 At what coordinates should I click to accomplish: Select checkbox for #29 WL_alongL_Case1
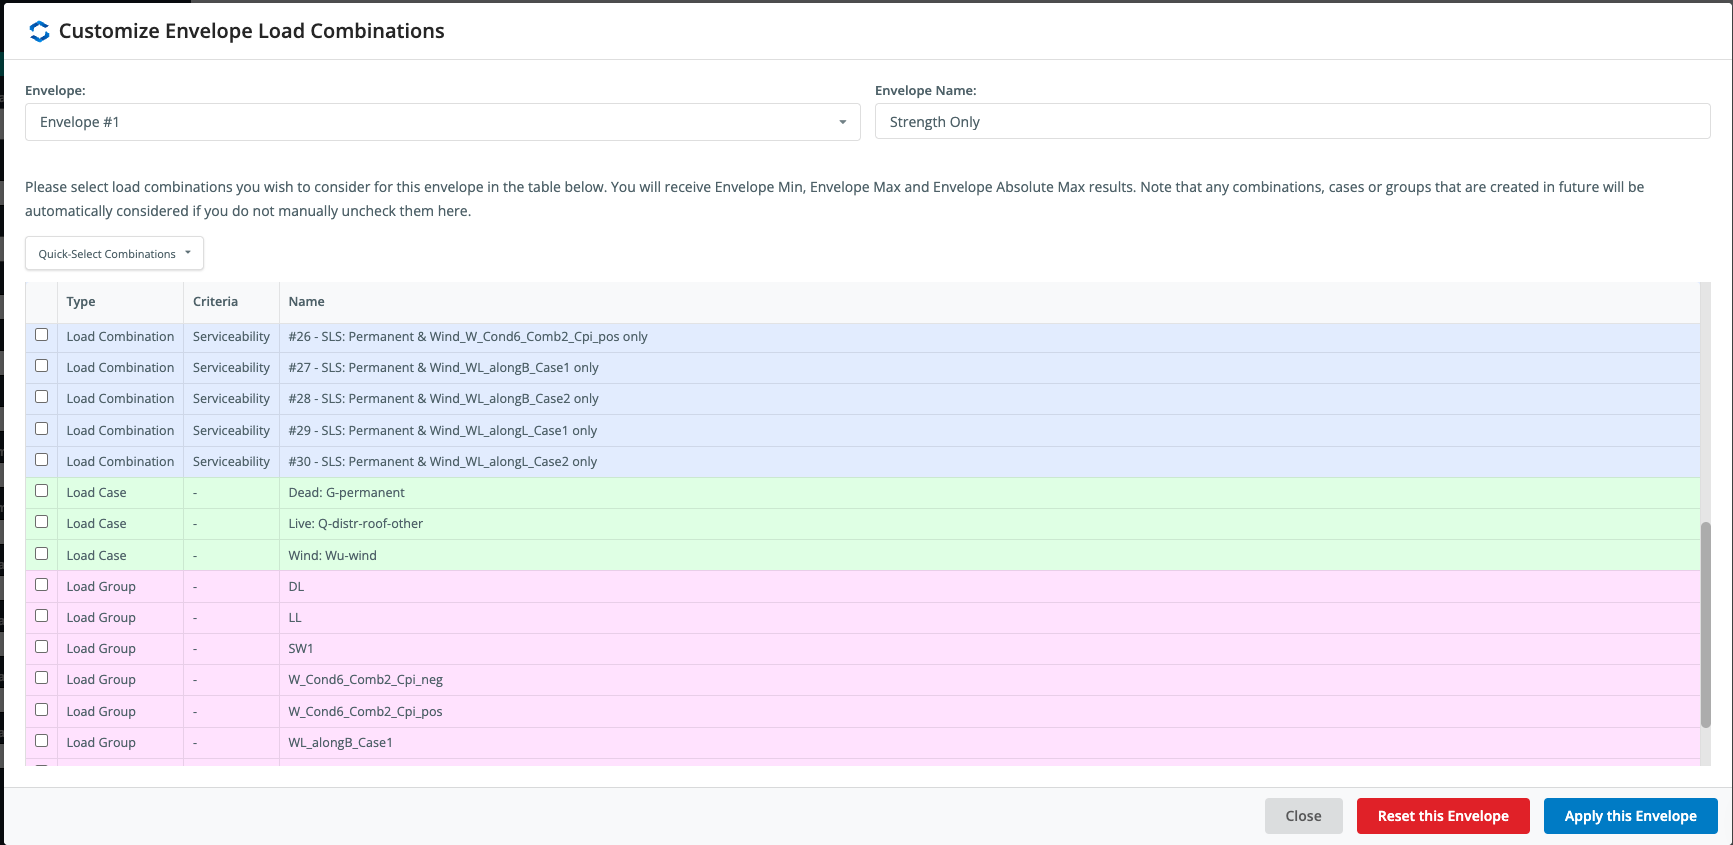coord(42,429)
